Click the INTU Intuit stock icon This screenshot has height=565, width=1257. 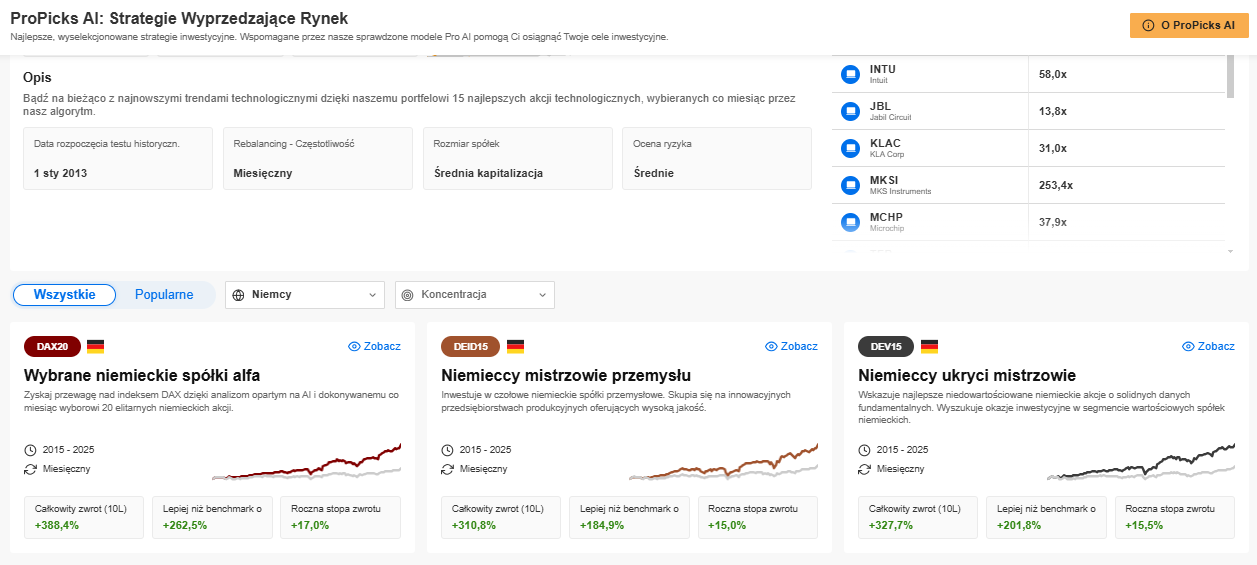point(851,74)
